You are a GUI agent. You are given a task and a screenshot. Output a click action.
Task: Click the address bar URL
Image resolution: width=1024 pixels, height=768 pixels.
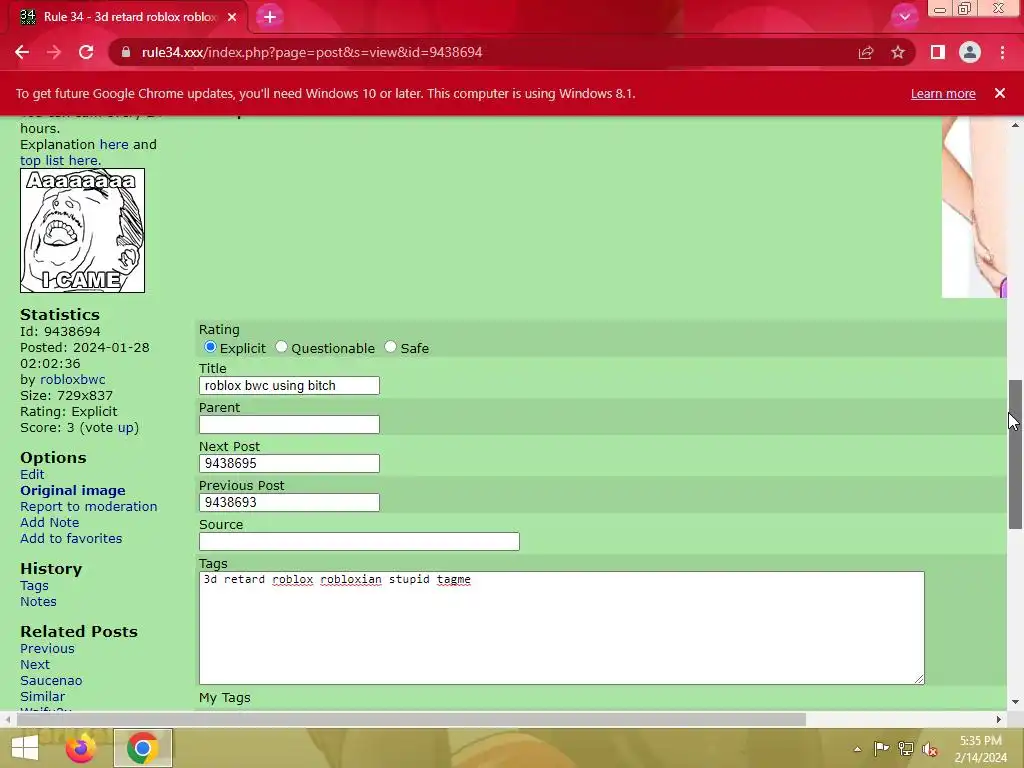(x=312, y=52)
